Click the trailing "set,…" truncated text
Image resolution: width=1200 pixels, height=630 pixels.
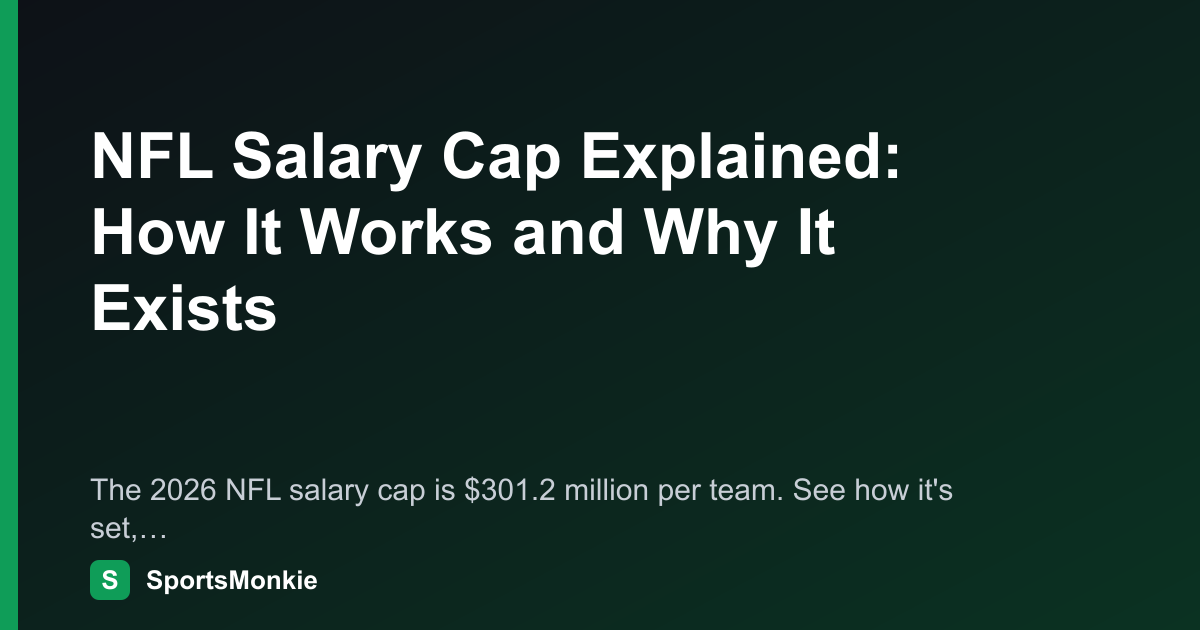(x=127, y=529)
